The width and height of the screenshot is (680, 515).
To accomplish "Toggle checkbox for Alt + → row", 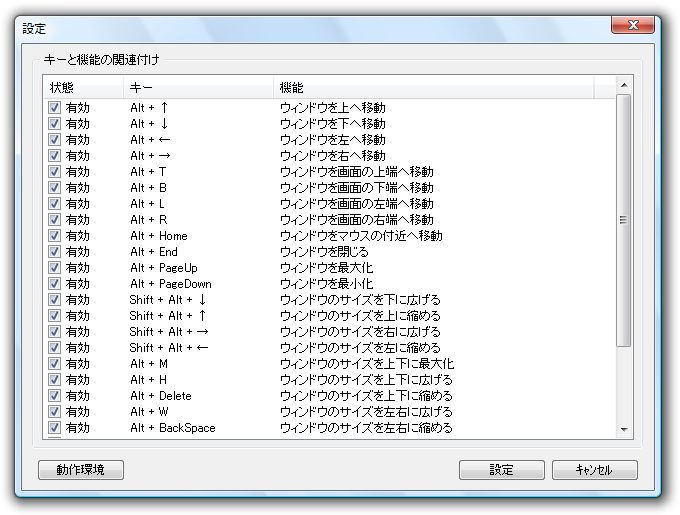I will 54,156.
